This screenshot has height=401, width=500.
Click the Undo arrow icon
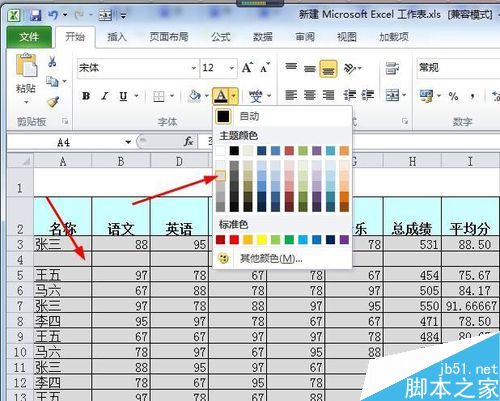[x=53, y=15]
